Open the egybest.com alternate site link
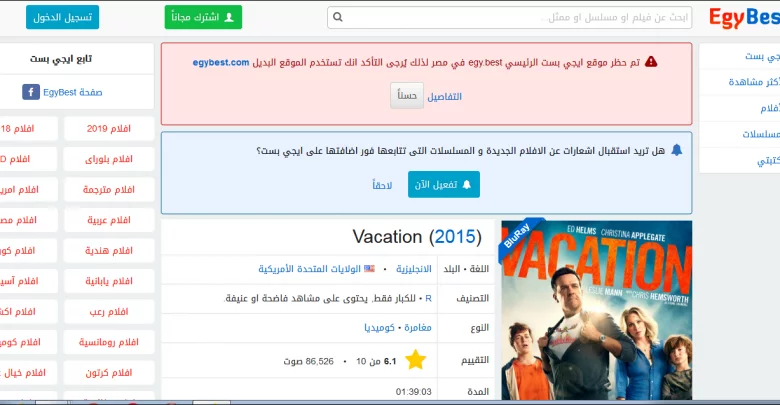Viewport: 780px width, 405px height. tap(221, 63)
